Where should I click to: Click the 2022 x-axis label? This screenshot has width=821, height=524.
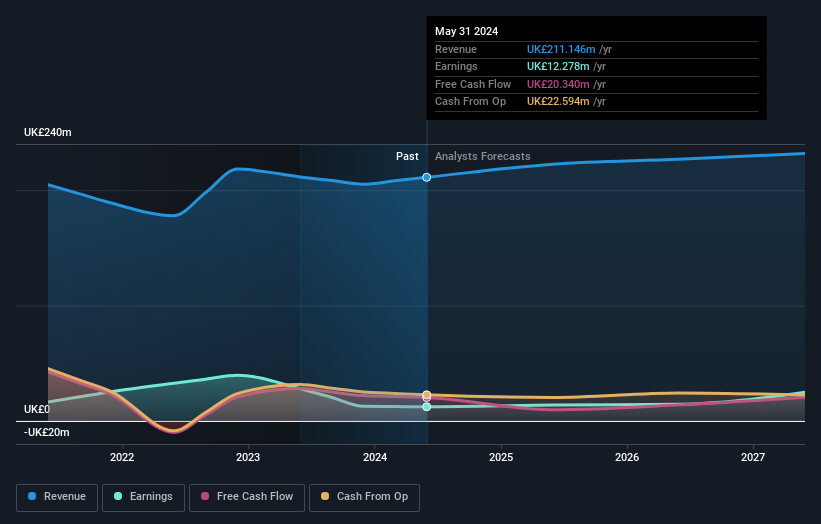click(122, 457)
